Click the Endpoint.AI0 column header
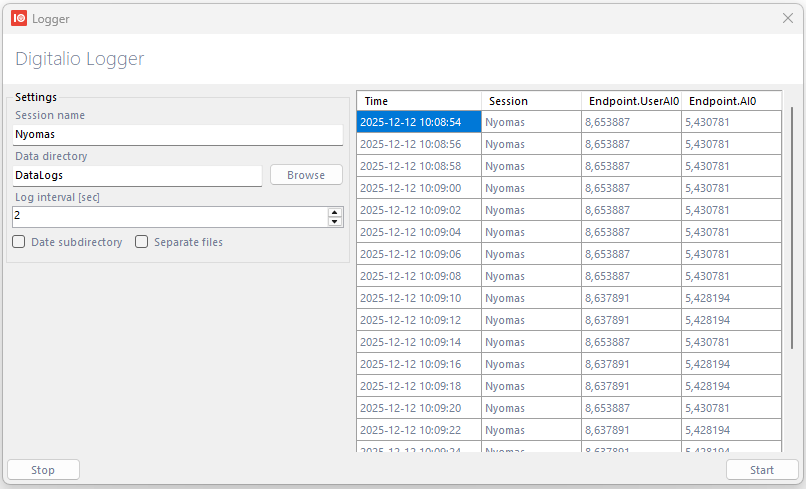 click(x=731, y=101)
